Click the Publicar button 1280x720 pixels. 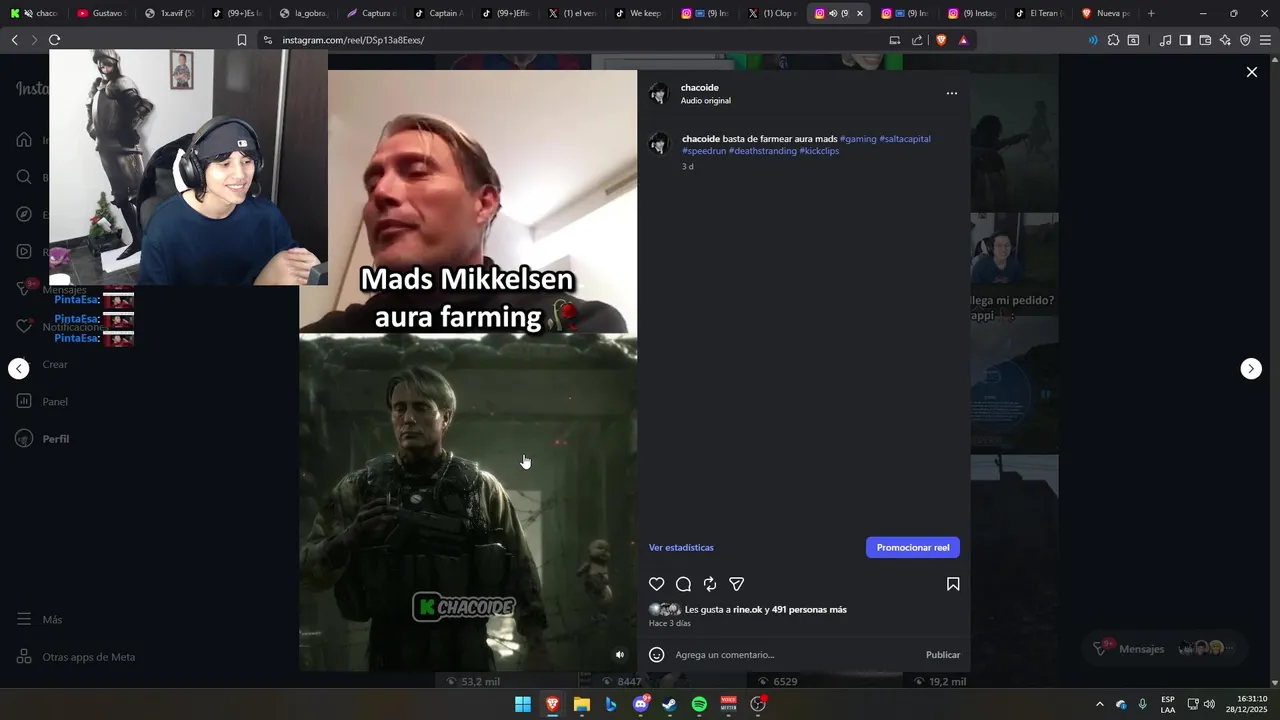point(943,655)
